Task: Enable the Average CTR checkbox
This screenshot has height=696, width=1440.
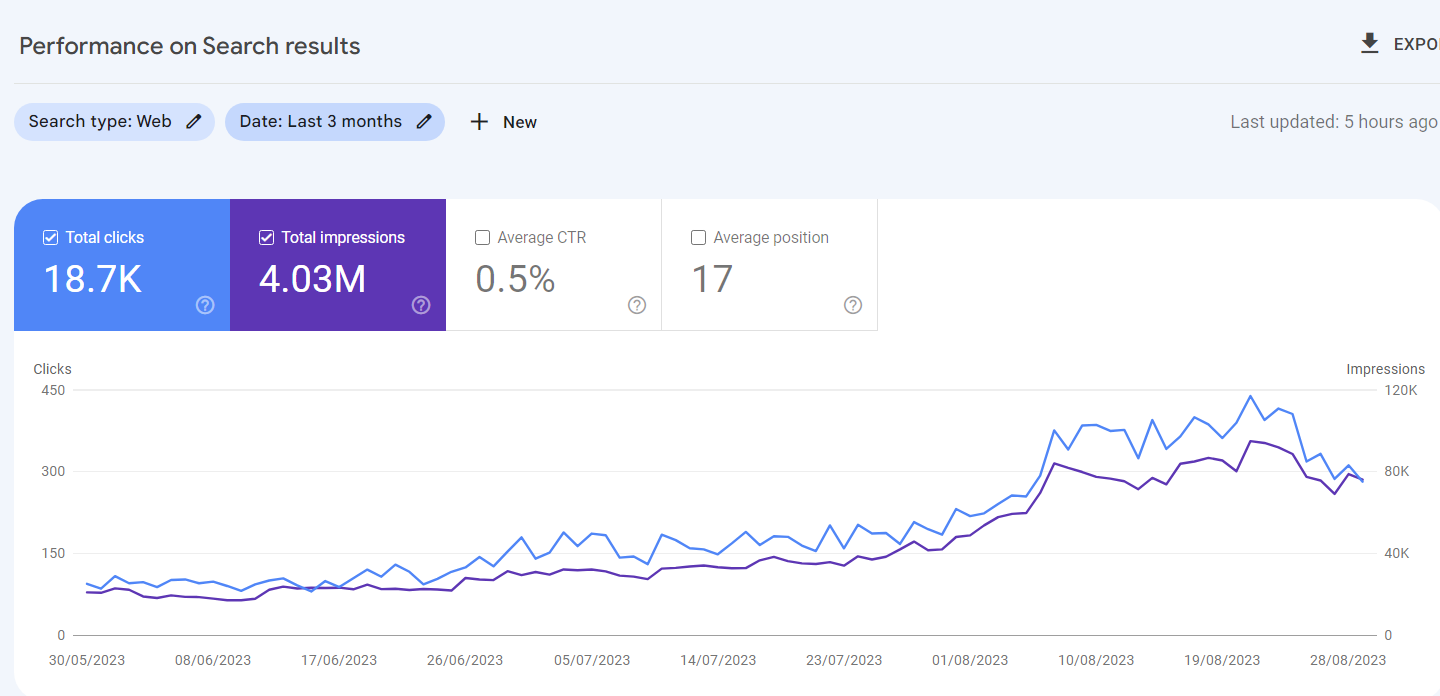Action: point(483,238)
